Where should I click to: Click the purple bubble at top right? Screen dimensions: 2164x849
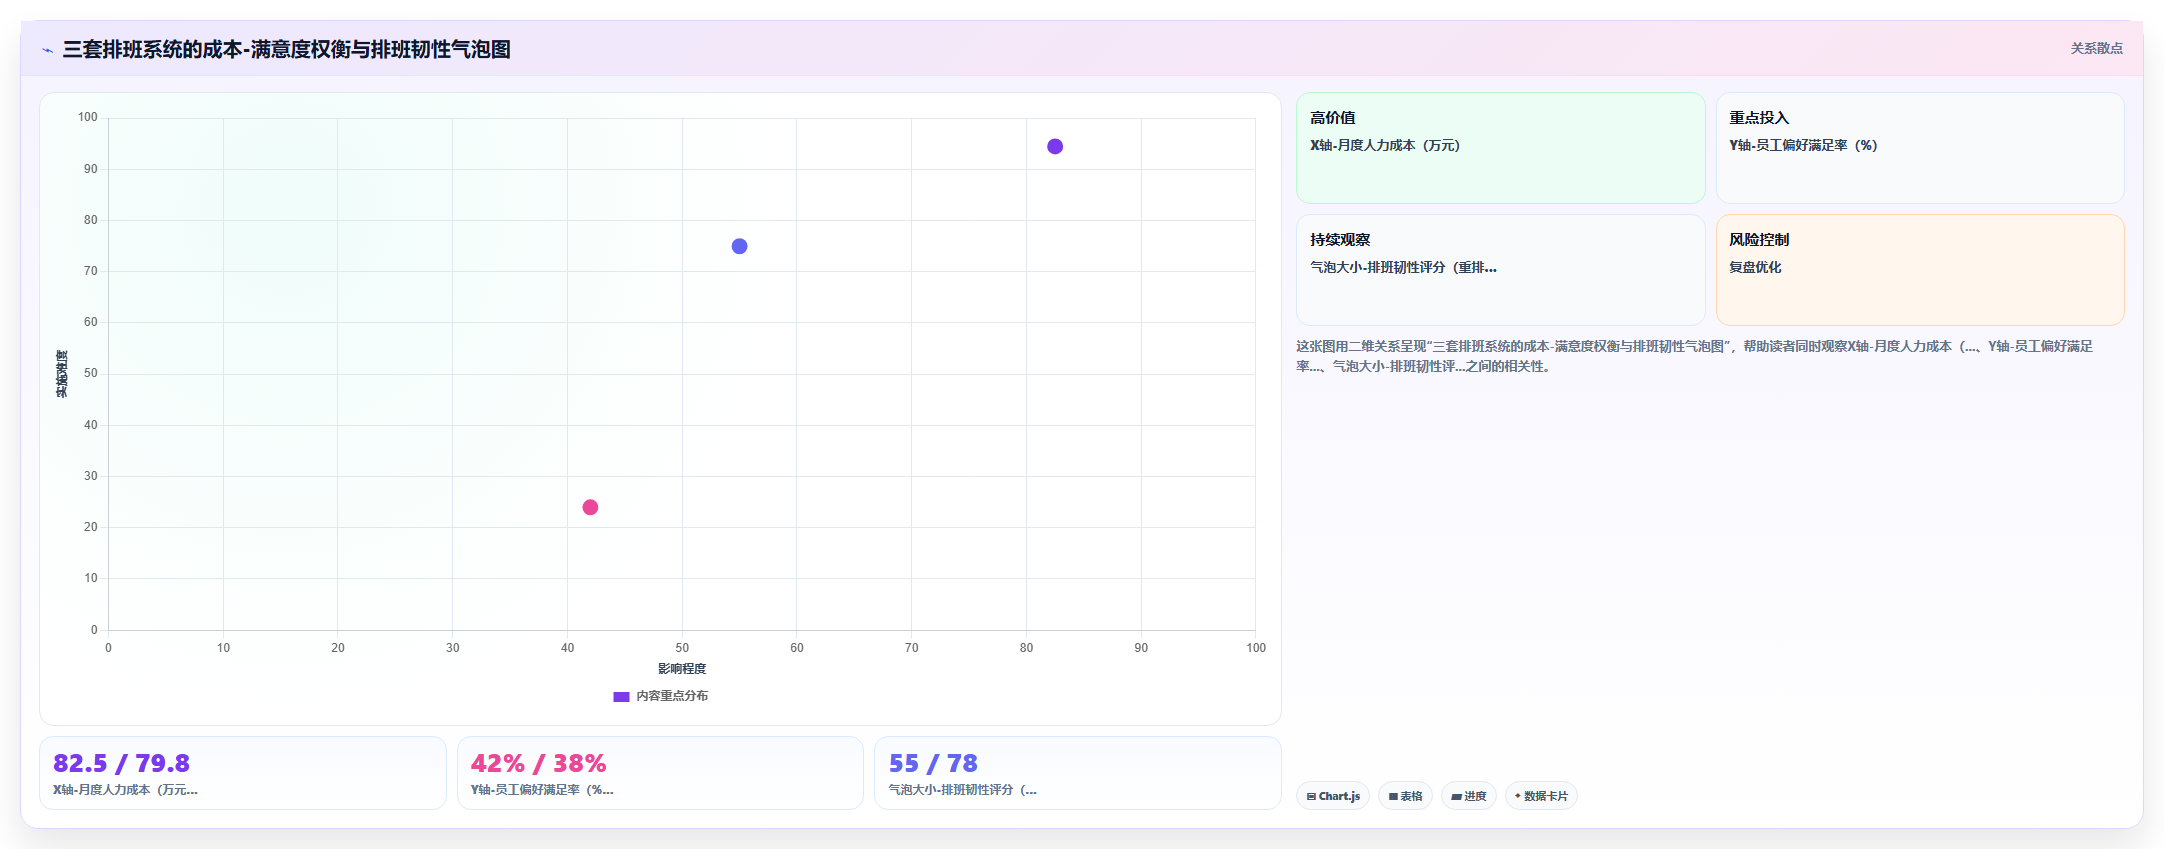point(1055,147)
